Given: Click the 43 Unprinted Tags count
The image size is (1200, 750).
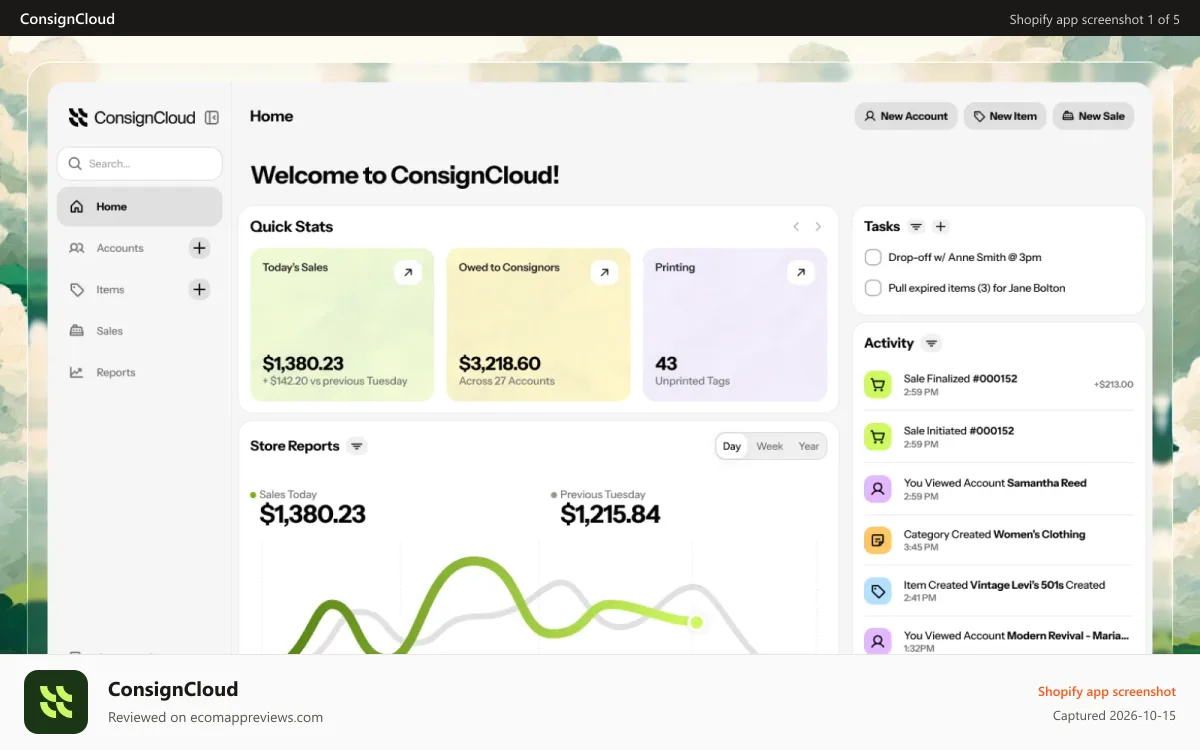Looking at the screenshot, I should click(666, 364).
